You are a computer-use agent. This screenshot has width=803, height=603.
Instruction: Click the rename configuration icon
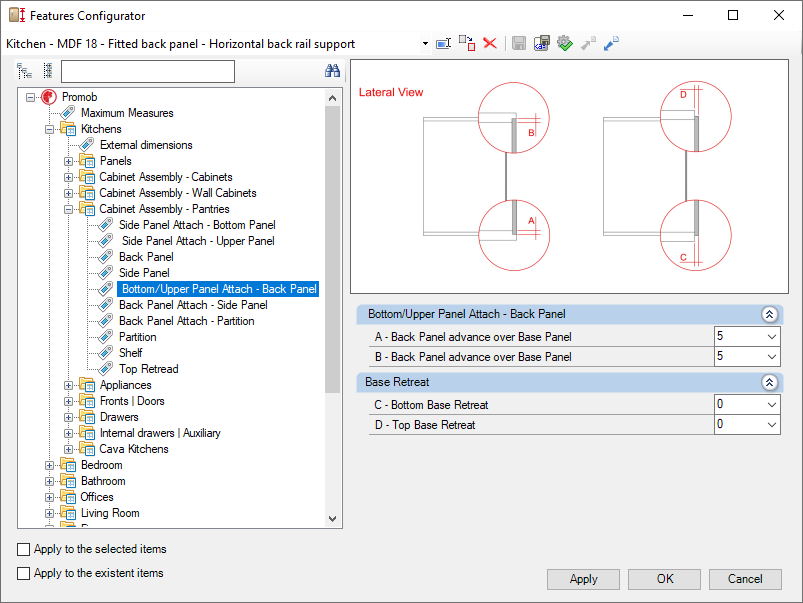coord(443,44)
